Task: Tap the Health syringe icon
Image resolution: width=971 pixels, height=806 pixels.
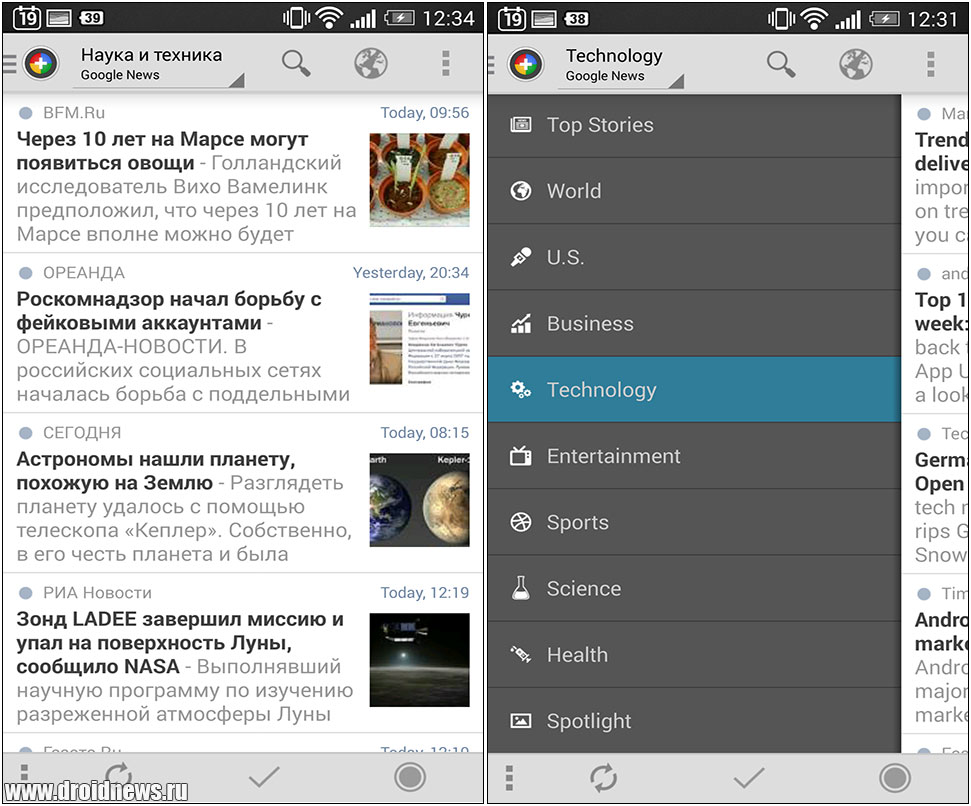Action: [520, 654]
